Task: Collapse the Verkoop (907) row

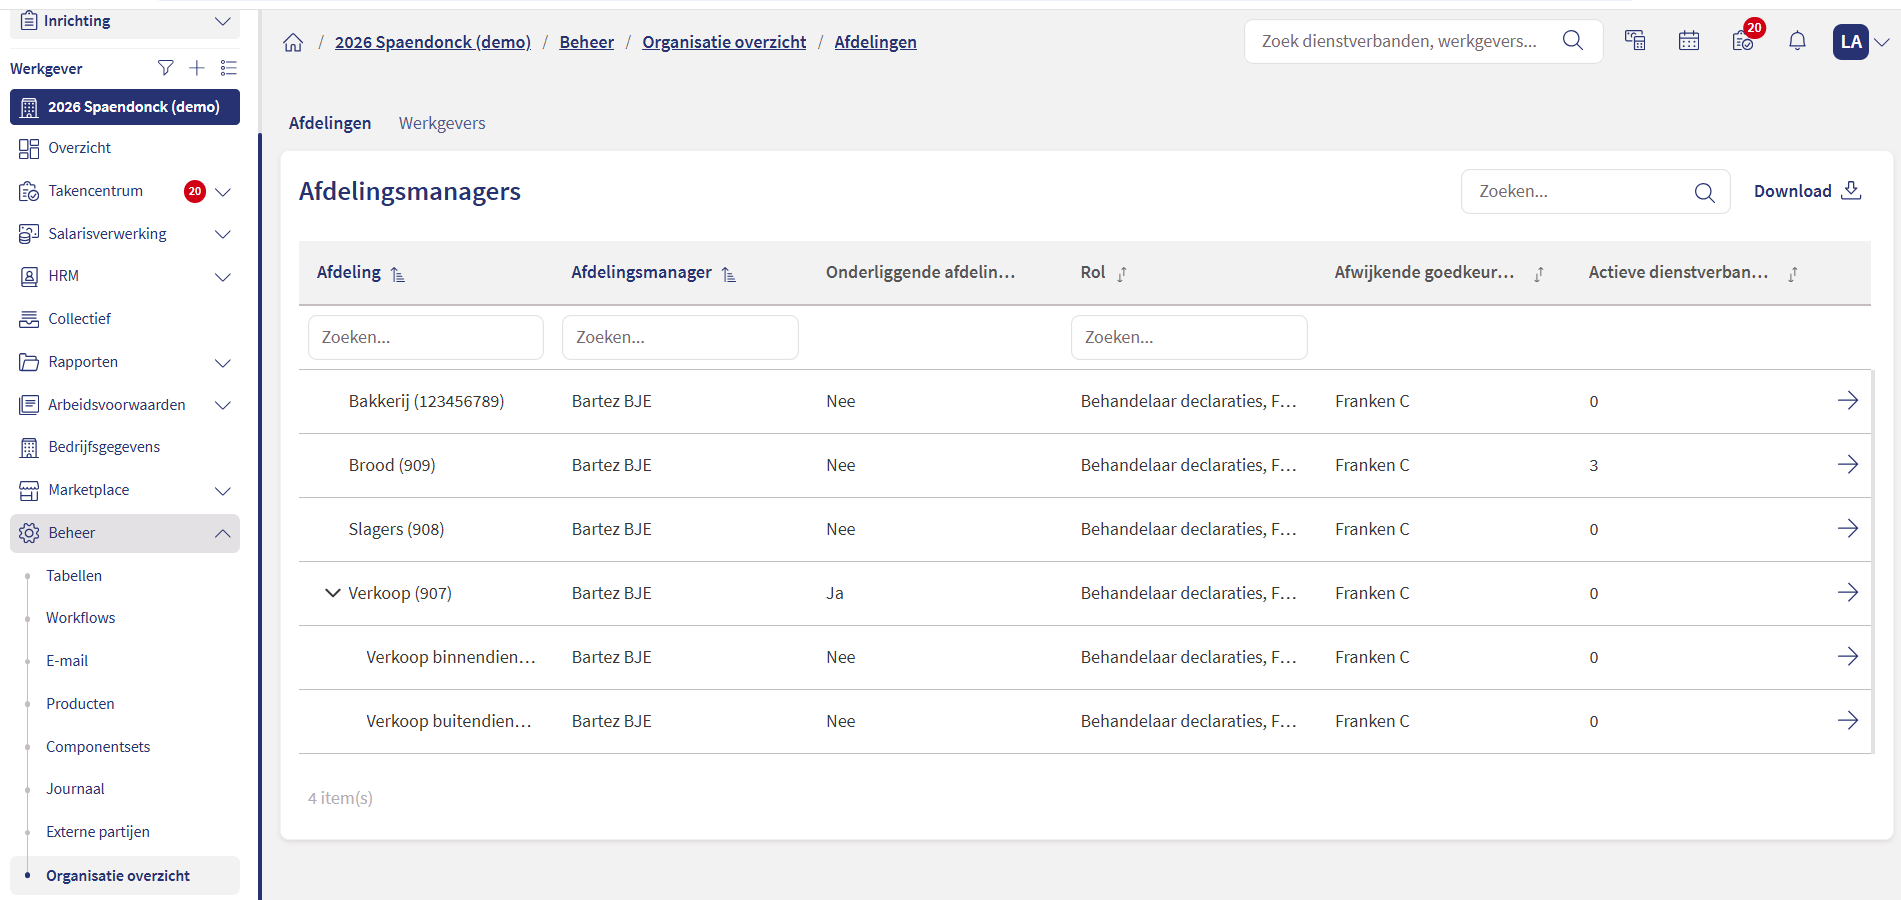Action: (x=333, y=593)
